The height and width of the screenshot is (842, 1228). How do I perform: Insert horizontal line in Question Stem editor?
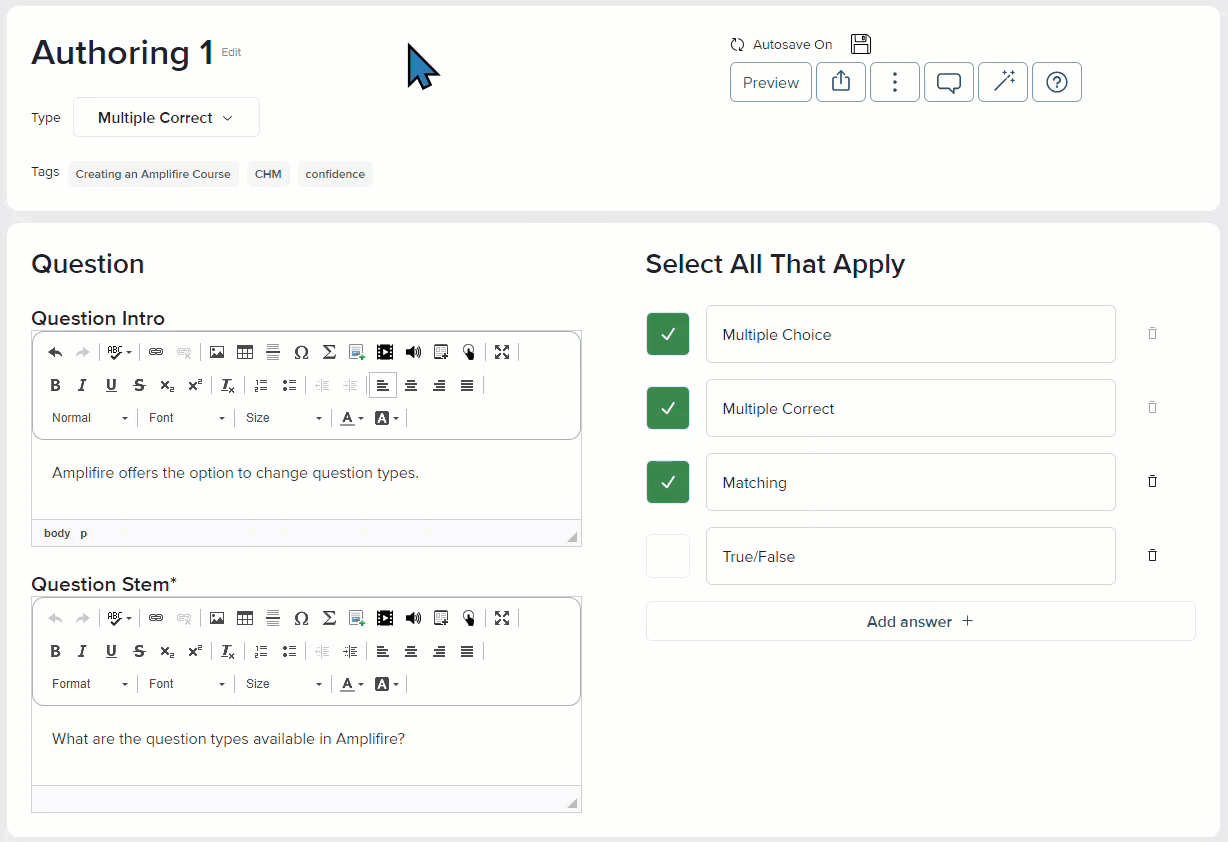click(x=272, y=618)
